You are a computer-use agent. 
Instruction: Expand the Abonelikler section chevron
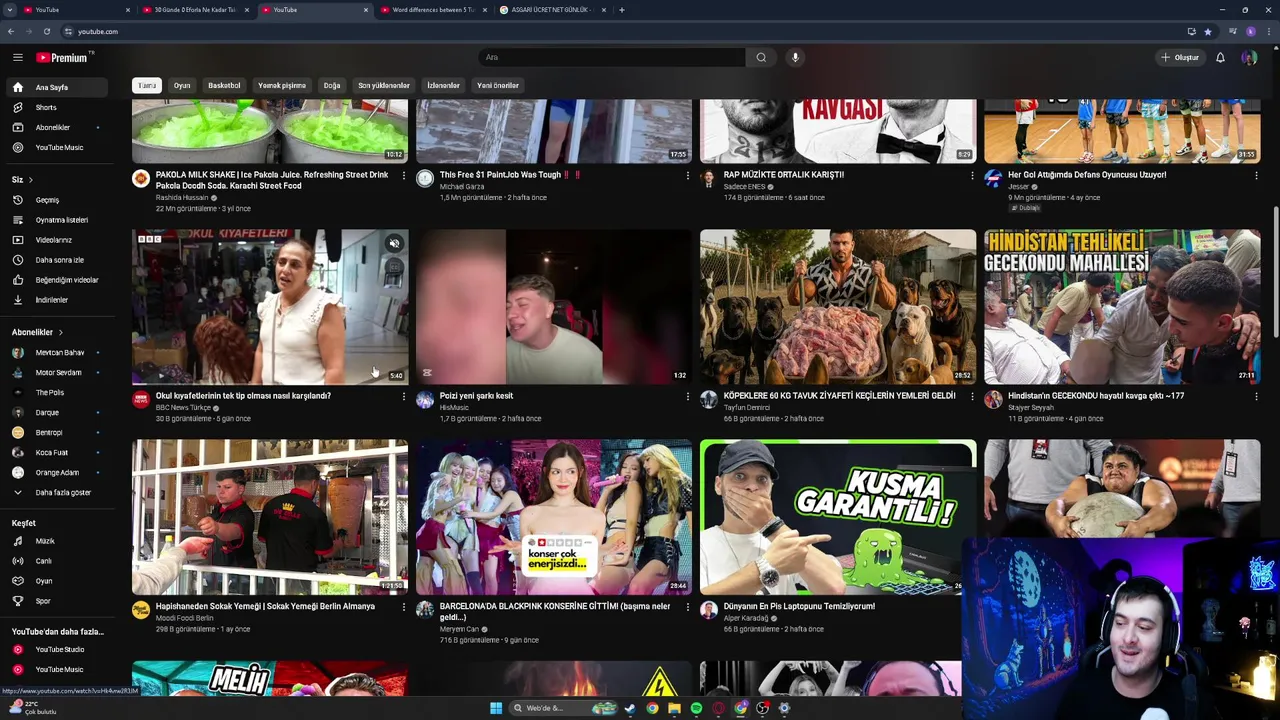coord(60,332)
